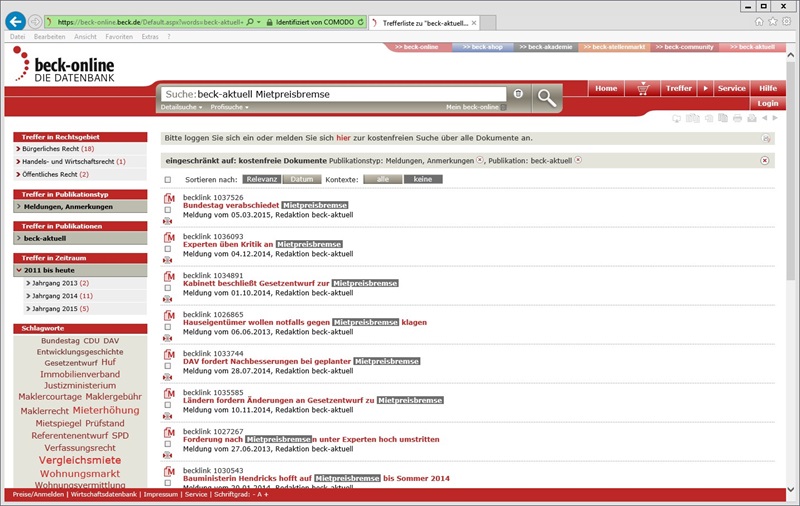Image resolution: width=800 pixels, height=506 pixels.
Task: Sort results by Relevanz
Action: coord(262,180)
